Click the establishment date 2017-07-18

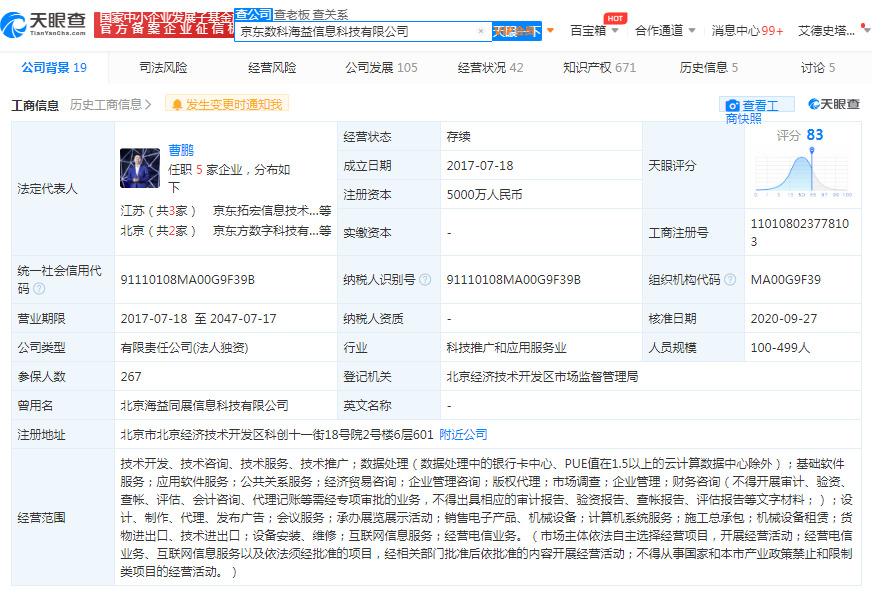(480, 166)
